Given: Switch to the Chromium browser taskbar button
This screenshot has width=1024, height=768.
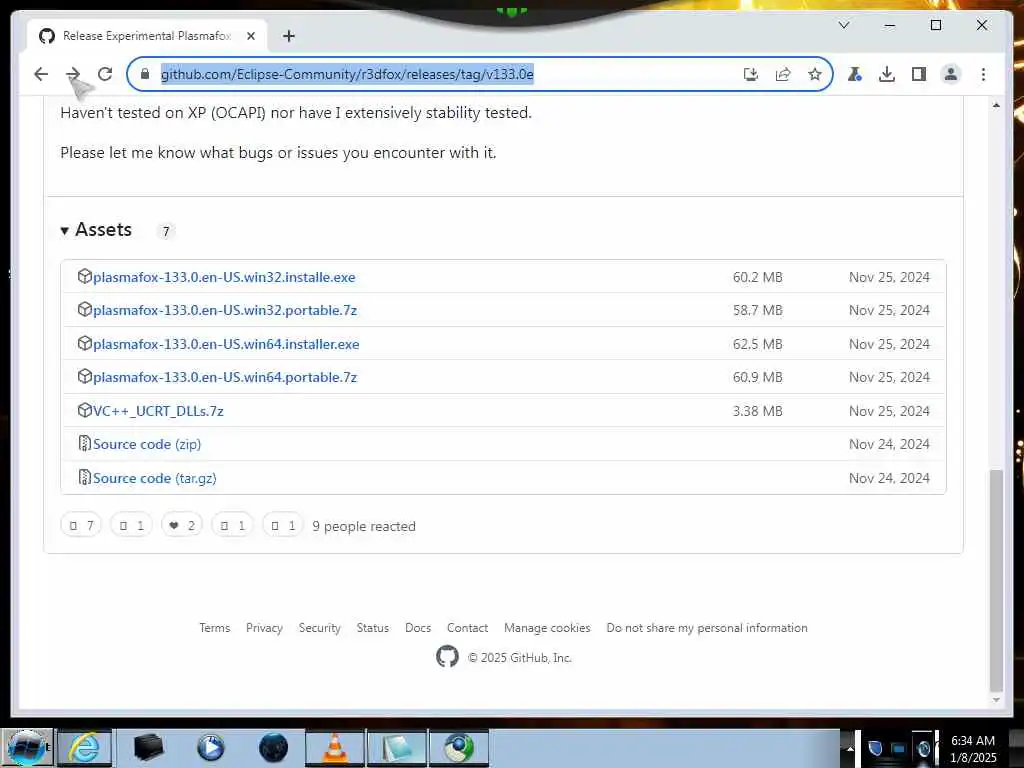Looking at the screenshot, I should (x=459, y=747).
